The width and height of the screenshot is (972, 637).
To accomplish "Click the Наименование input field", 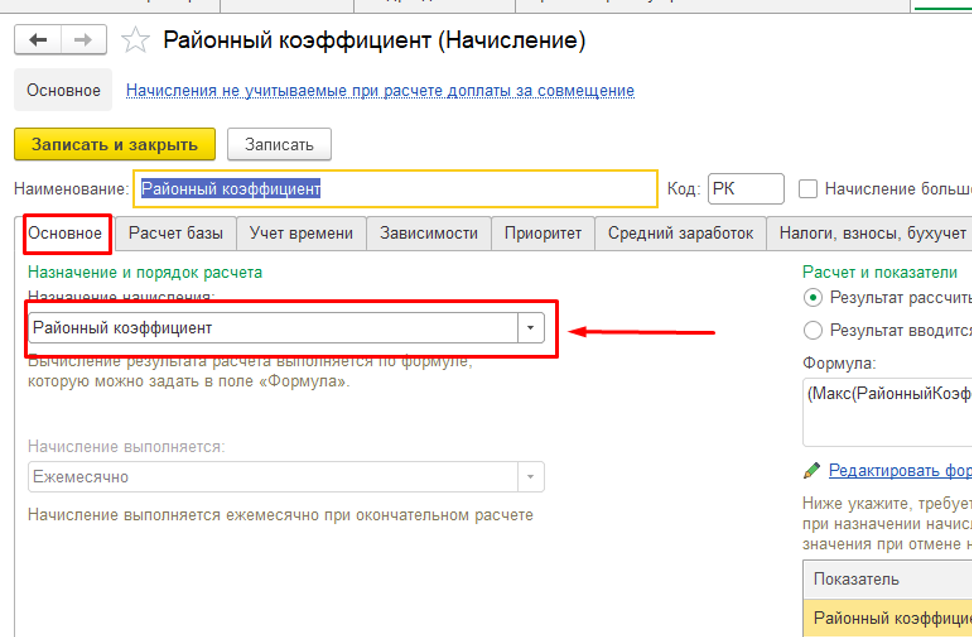I will (x=395, y=188).
